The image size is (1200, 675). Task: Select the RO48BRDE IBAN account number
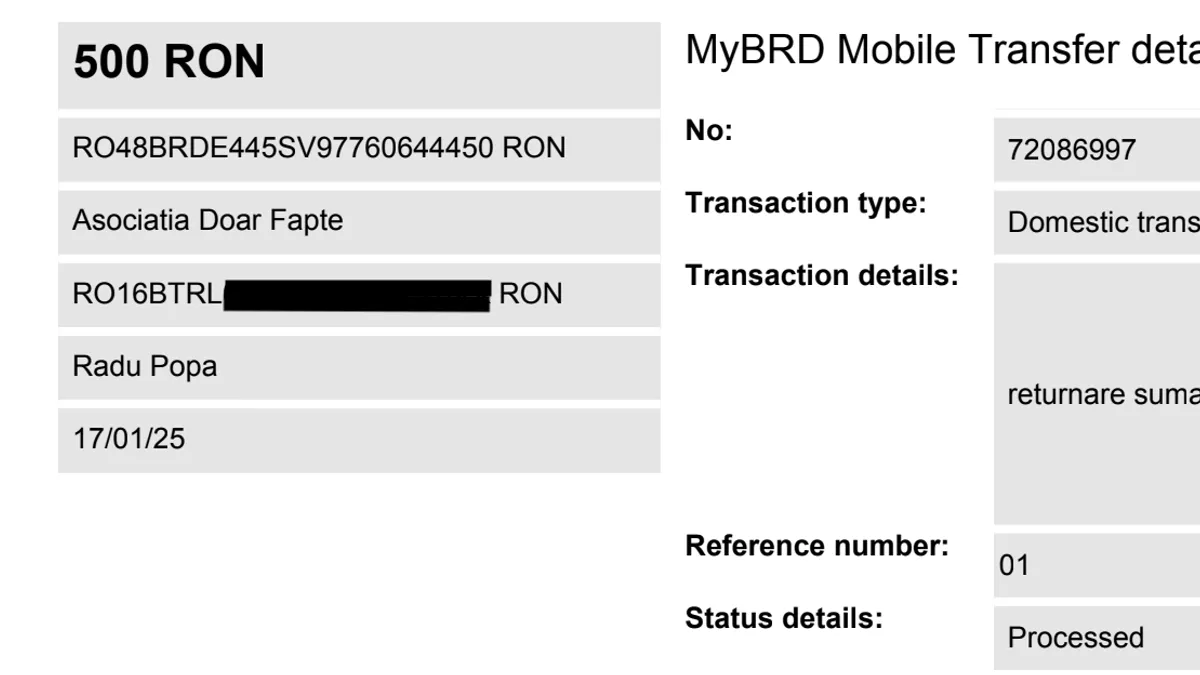(283, 148)
